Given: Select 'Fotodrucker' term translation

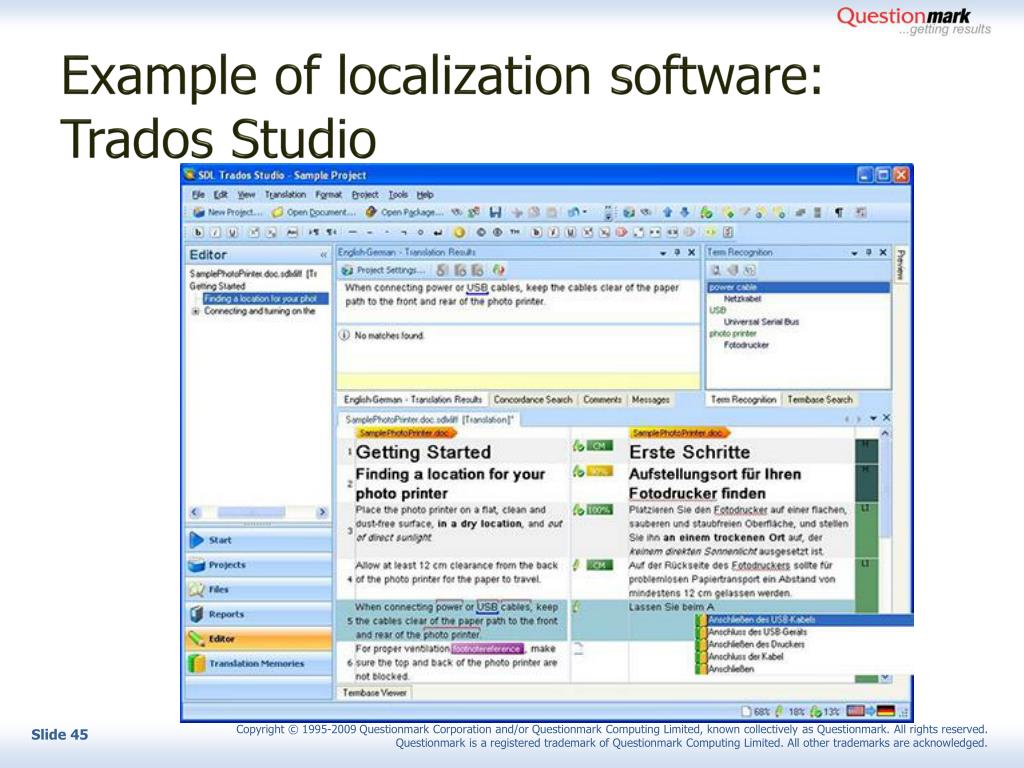Looking at the screenshot, I should click(746, 345).
